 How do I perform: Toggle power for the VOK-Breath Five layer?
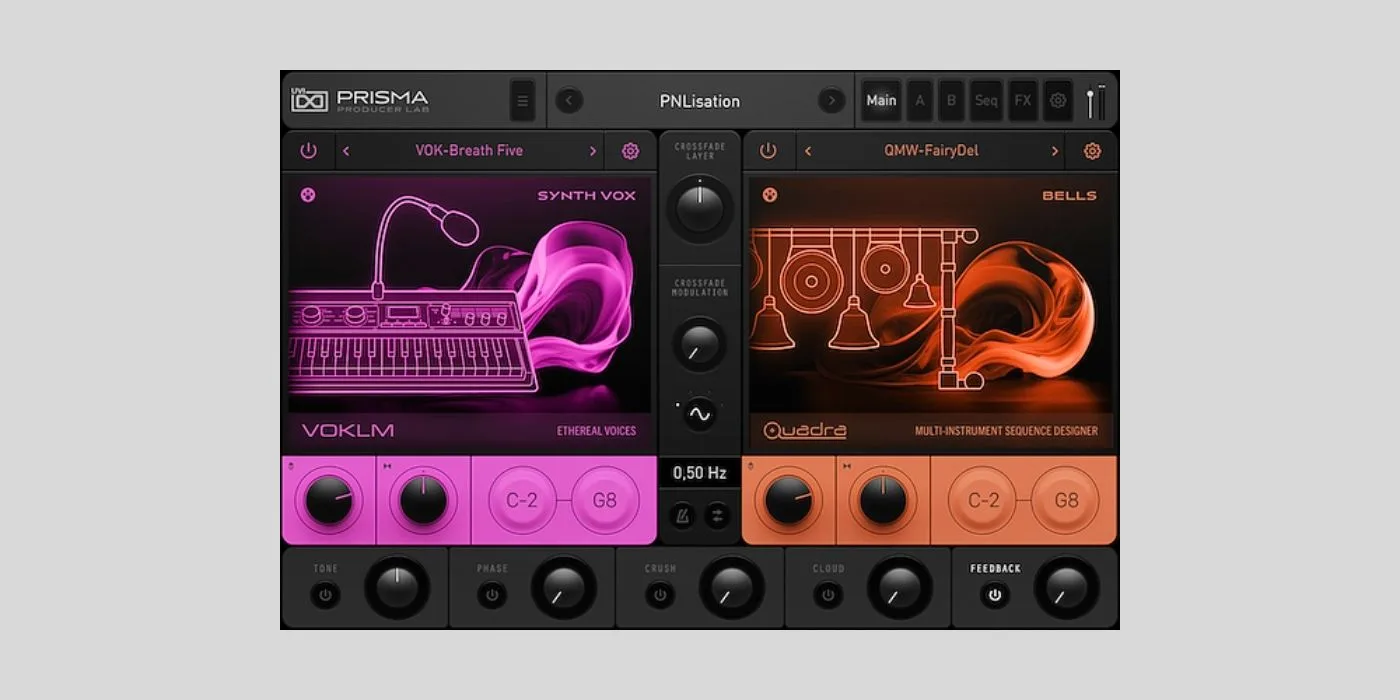tap(308, 151)
